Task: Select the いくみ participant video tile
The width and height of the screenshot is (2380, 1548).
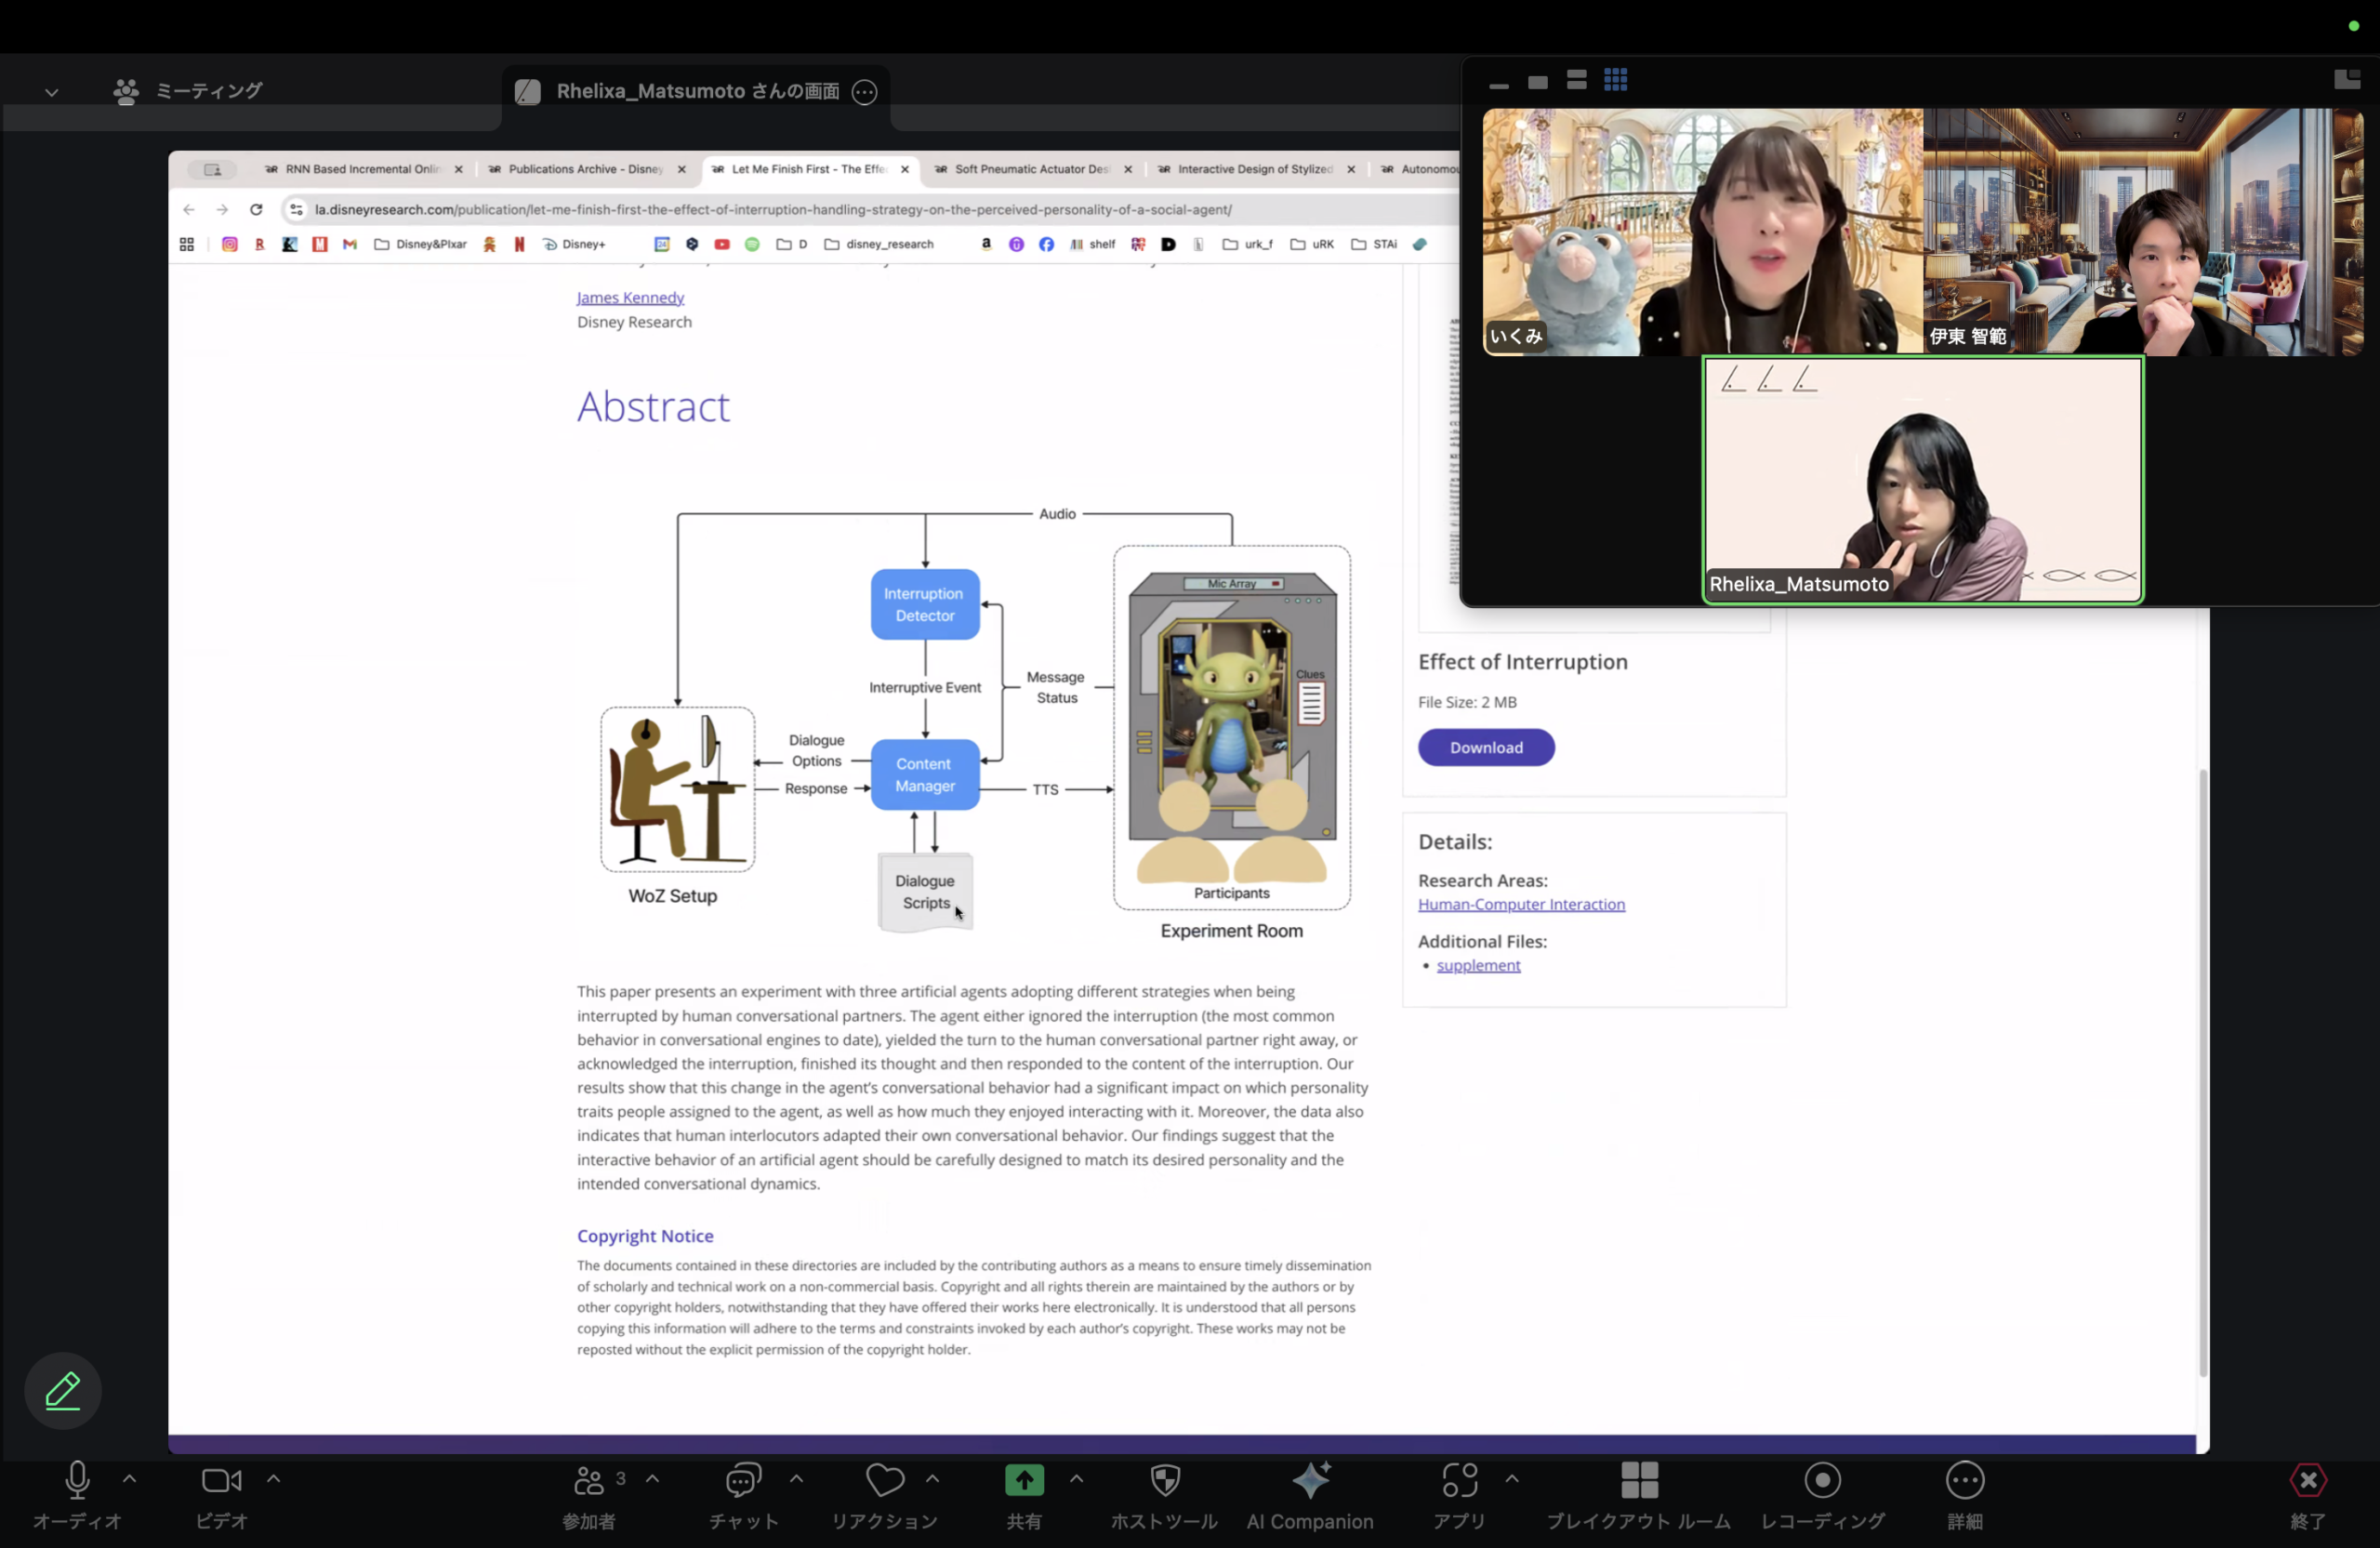Action: tap(1703, 232)
